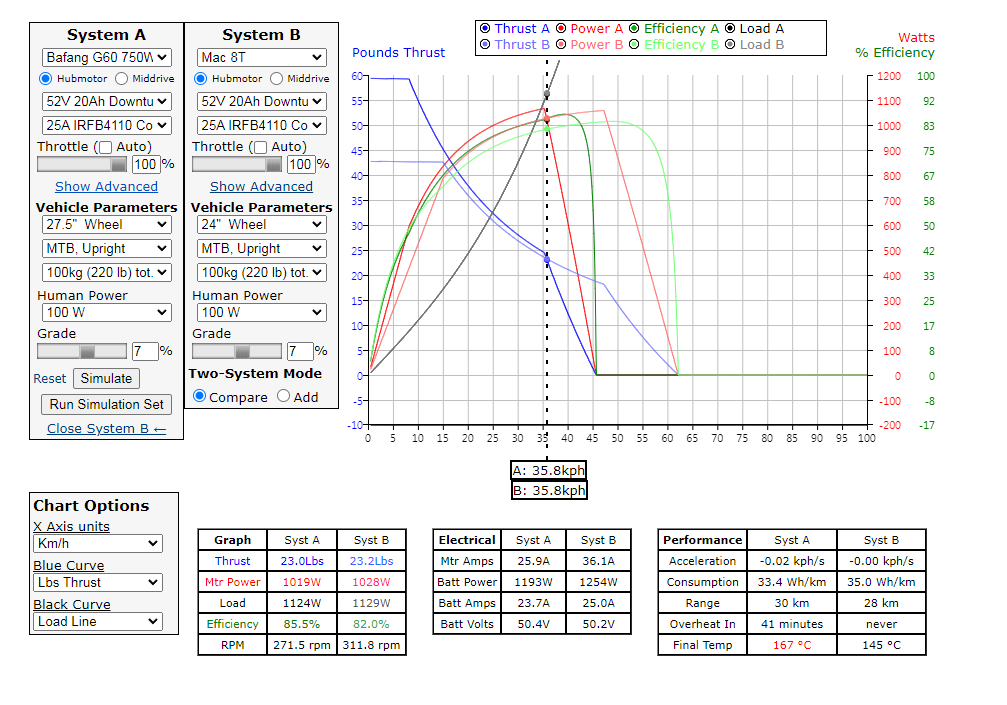The width and height of the screenshot is (1007, 705).
Task: Click the Simulate button
Action: [106, 378]
